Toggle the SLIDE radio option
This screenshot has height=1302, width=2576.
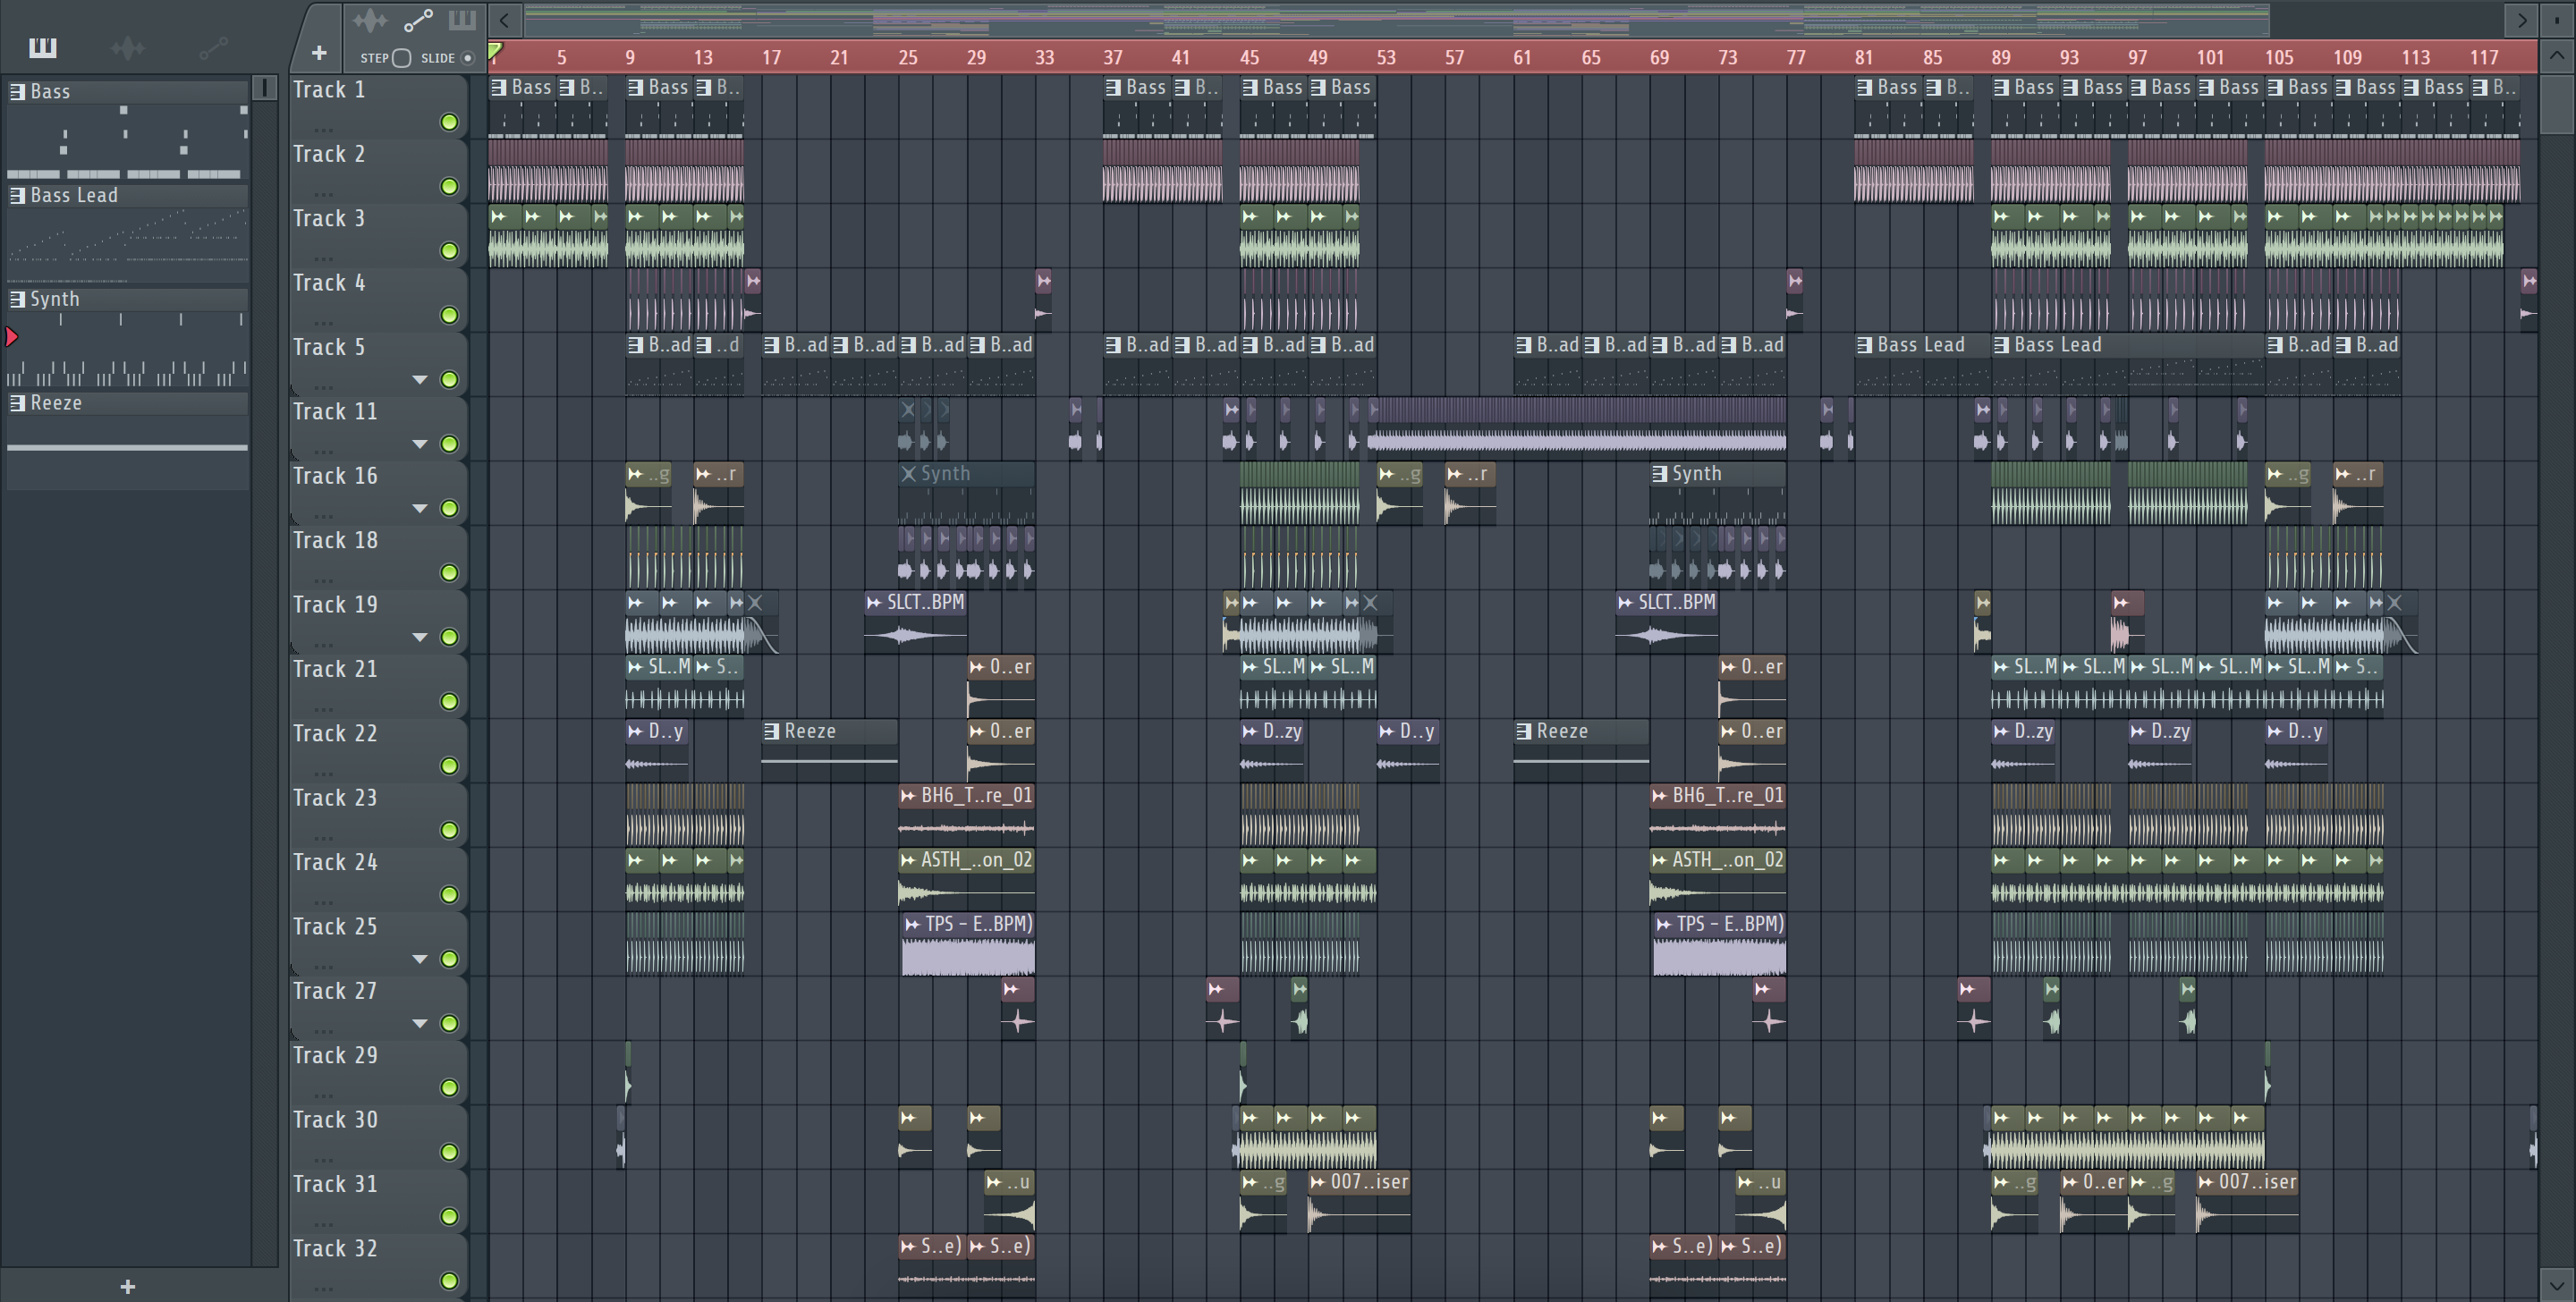tap(467, 58)
